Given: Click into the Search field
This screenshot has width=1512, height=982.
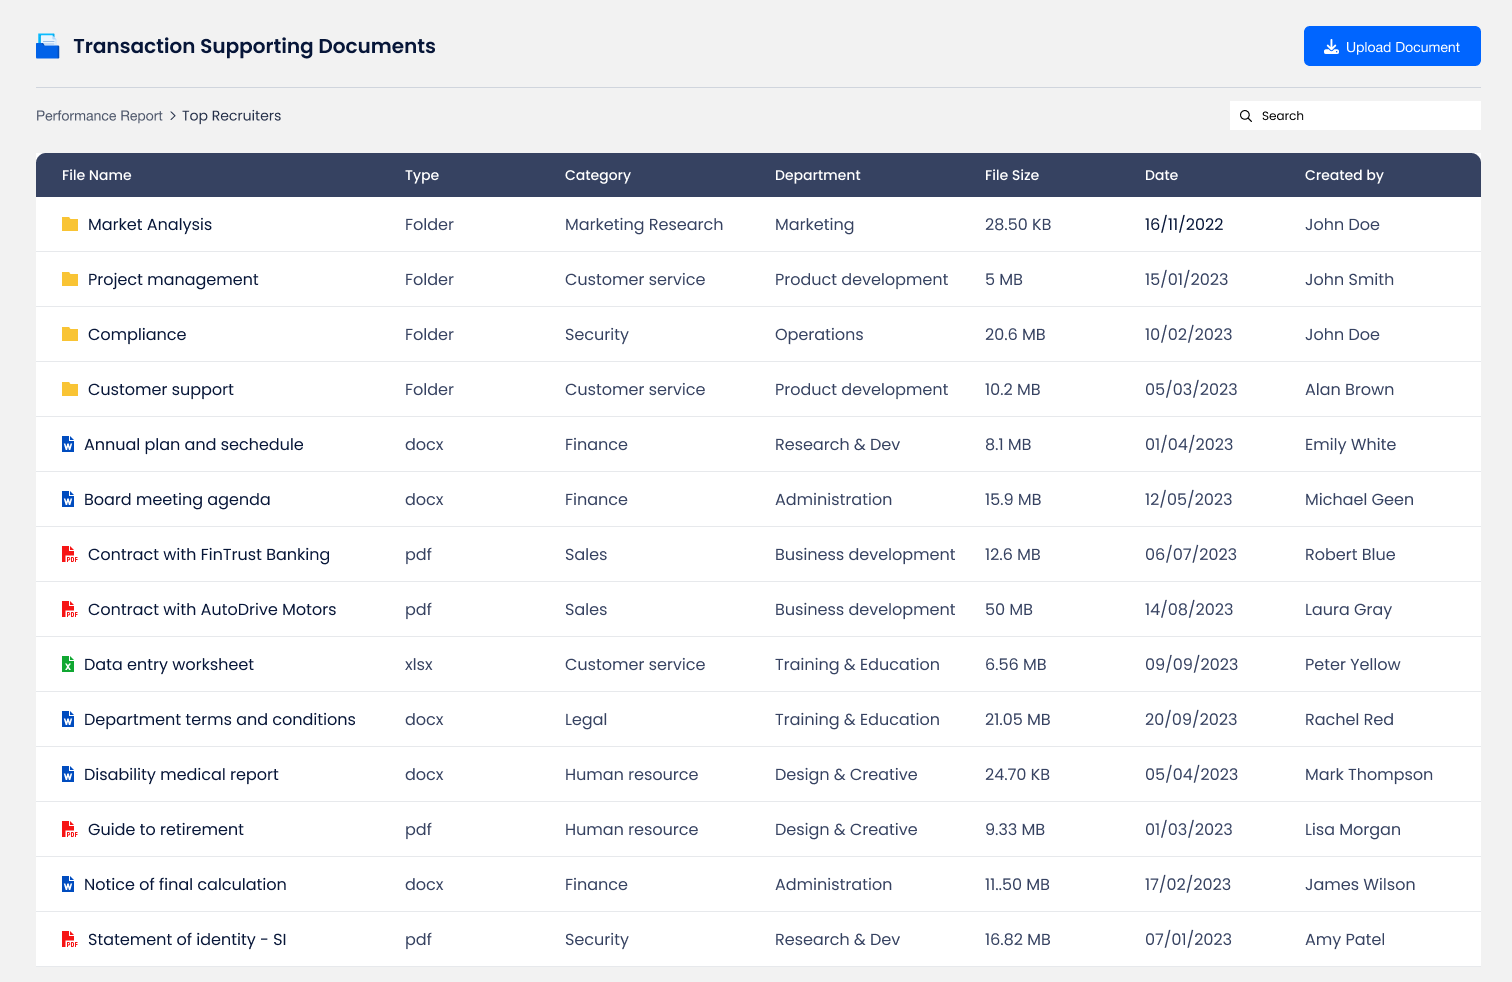Looking at the screenshot, I should pyautogui.click(x=1355, y=116).
